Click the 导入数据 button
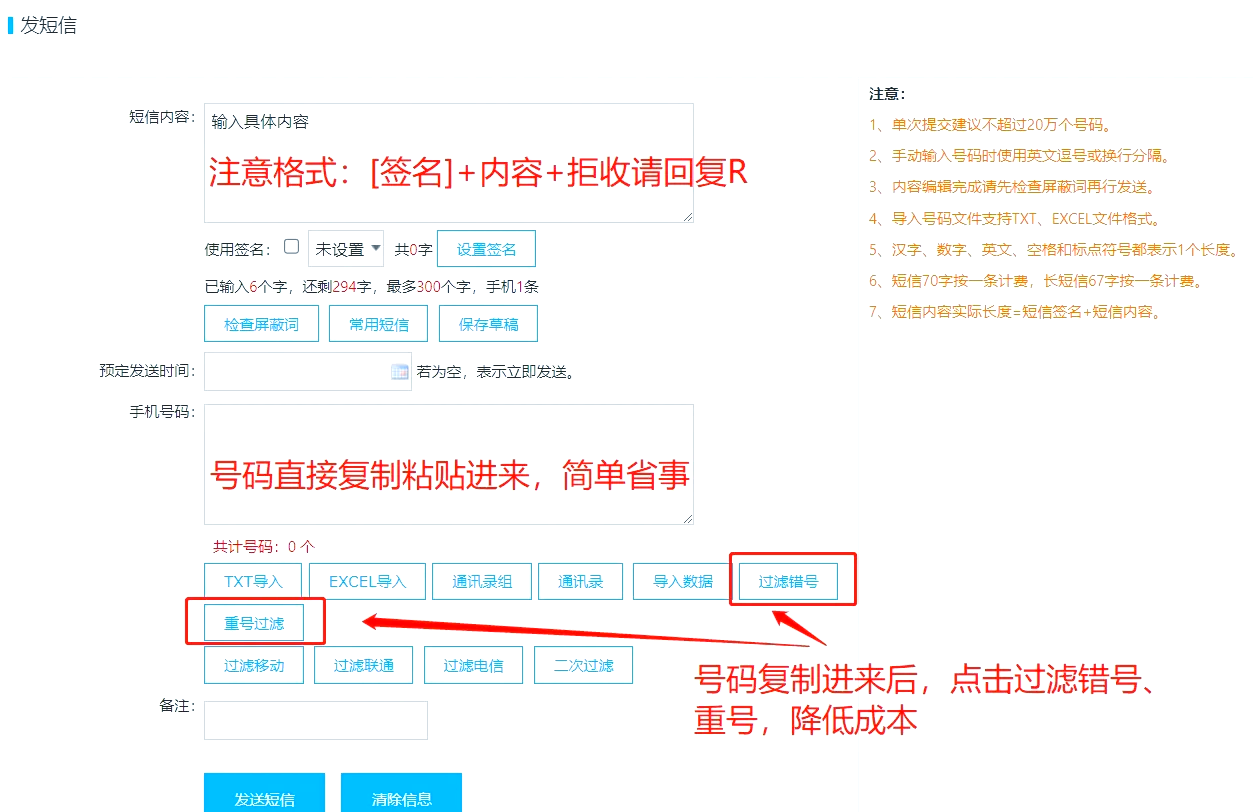 click(683, 581)
